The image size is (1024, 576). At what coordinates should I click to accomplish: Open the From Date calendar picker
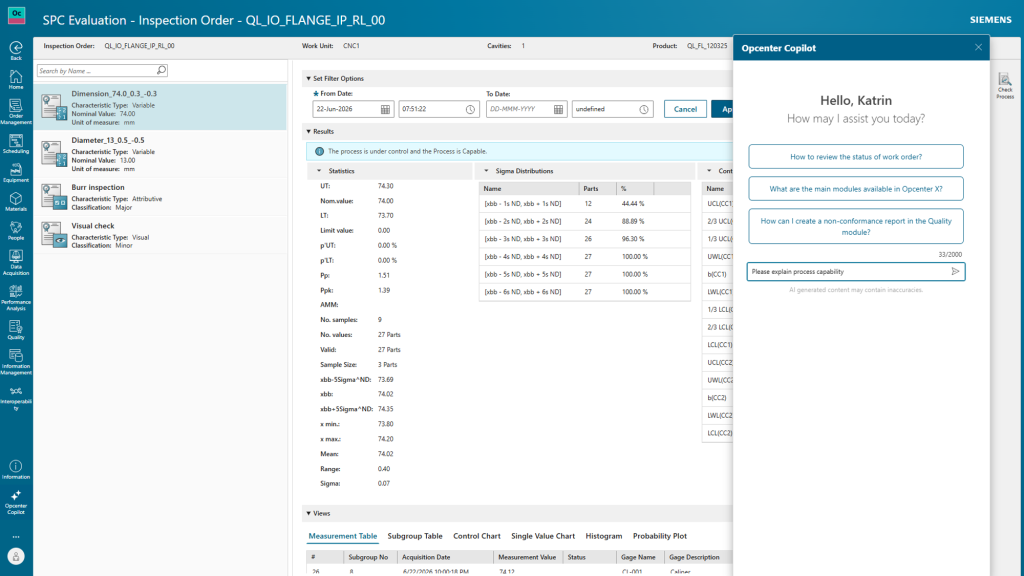(385, 109)
